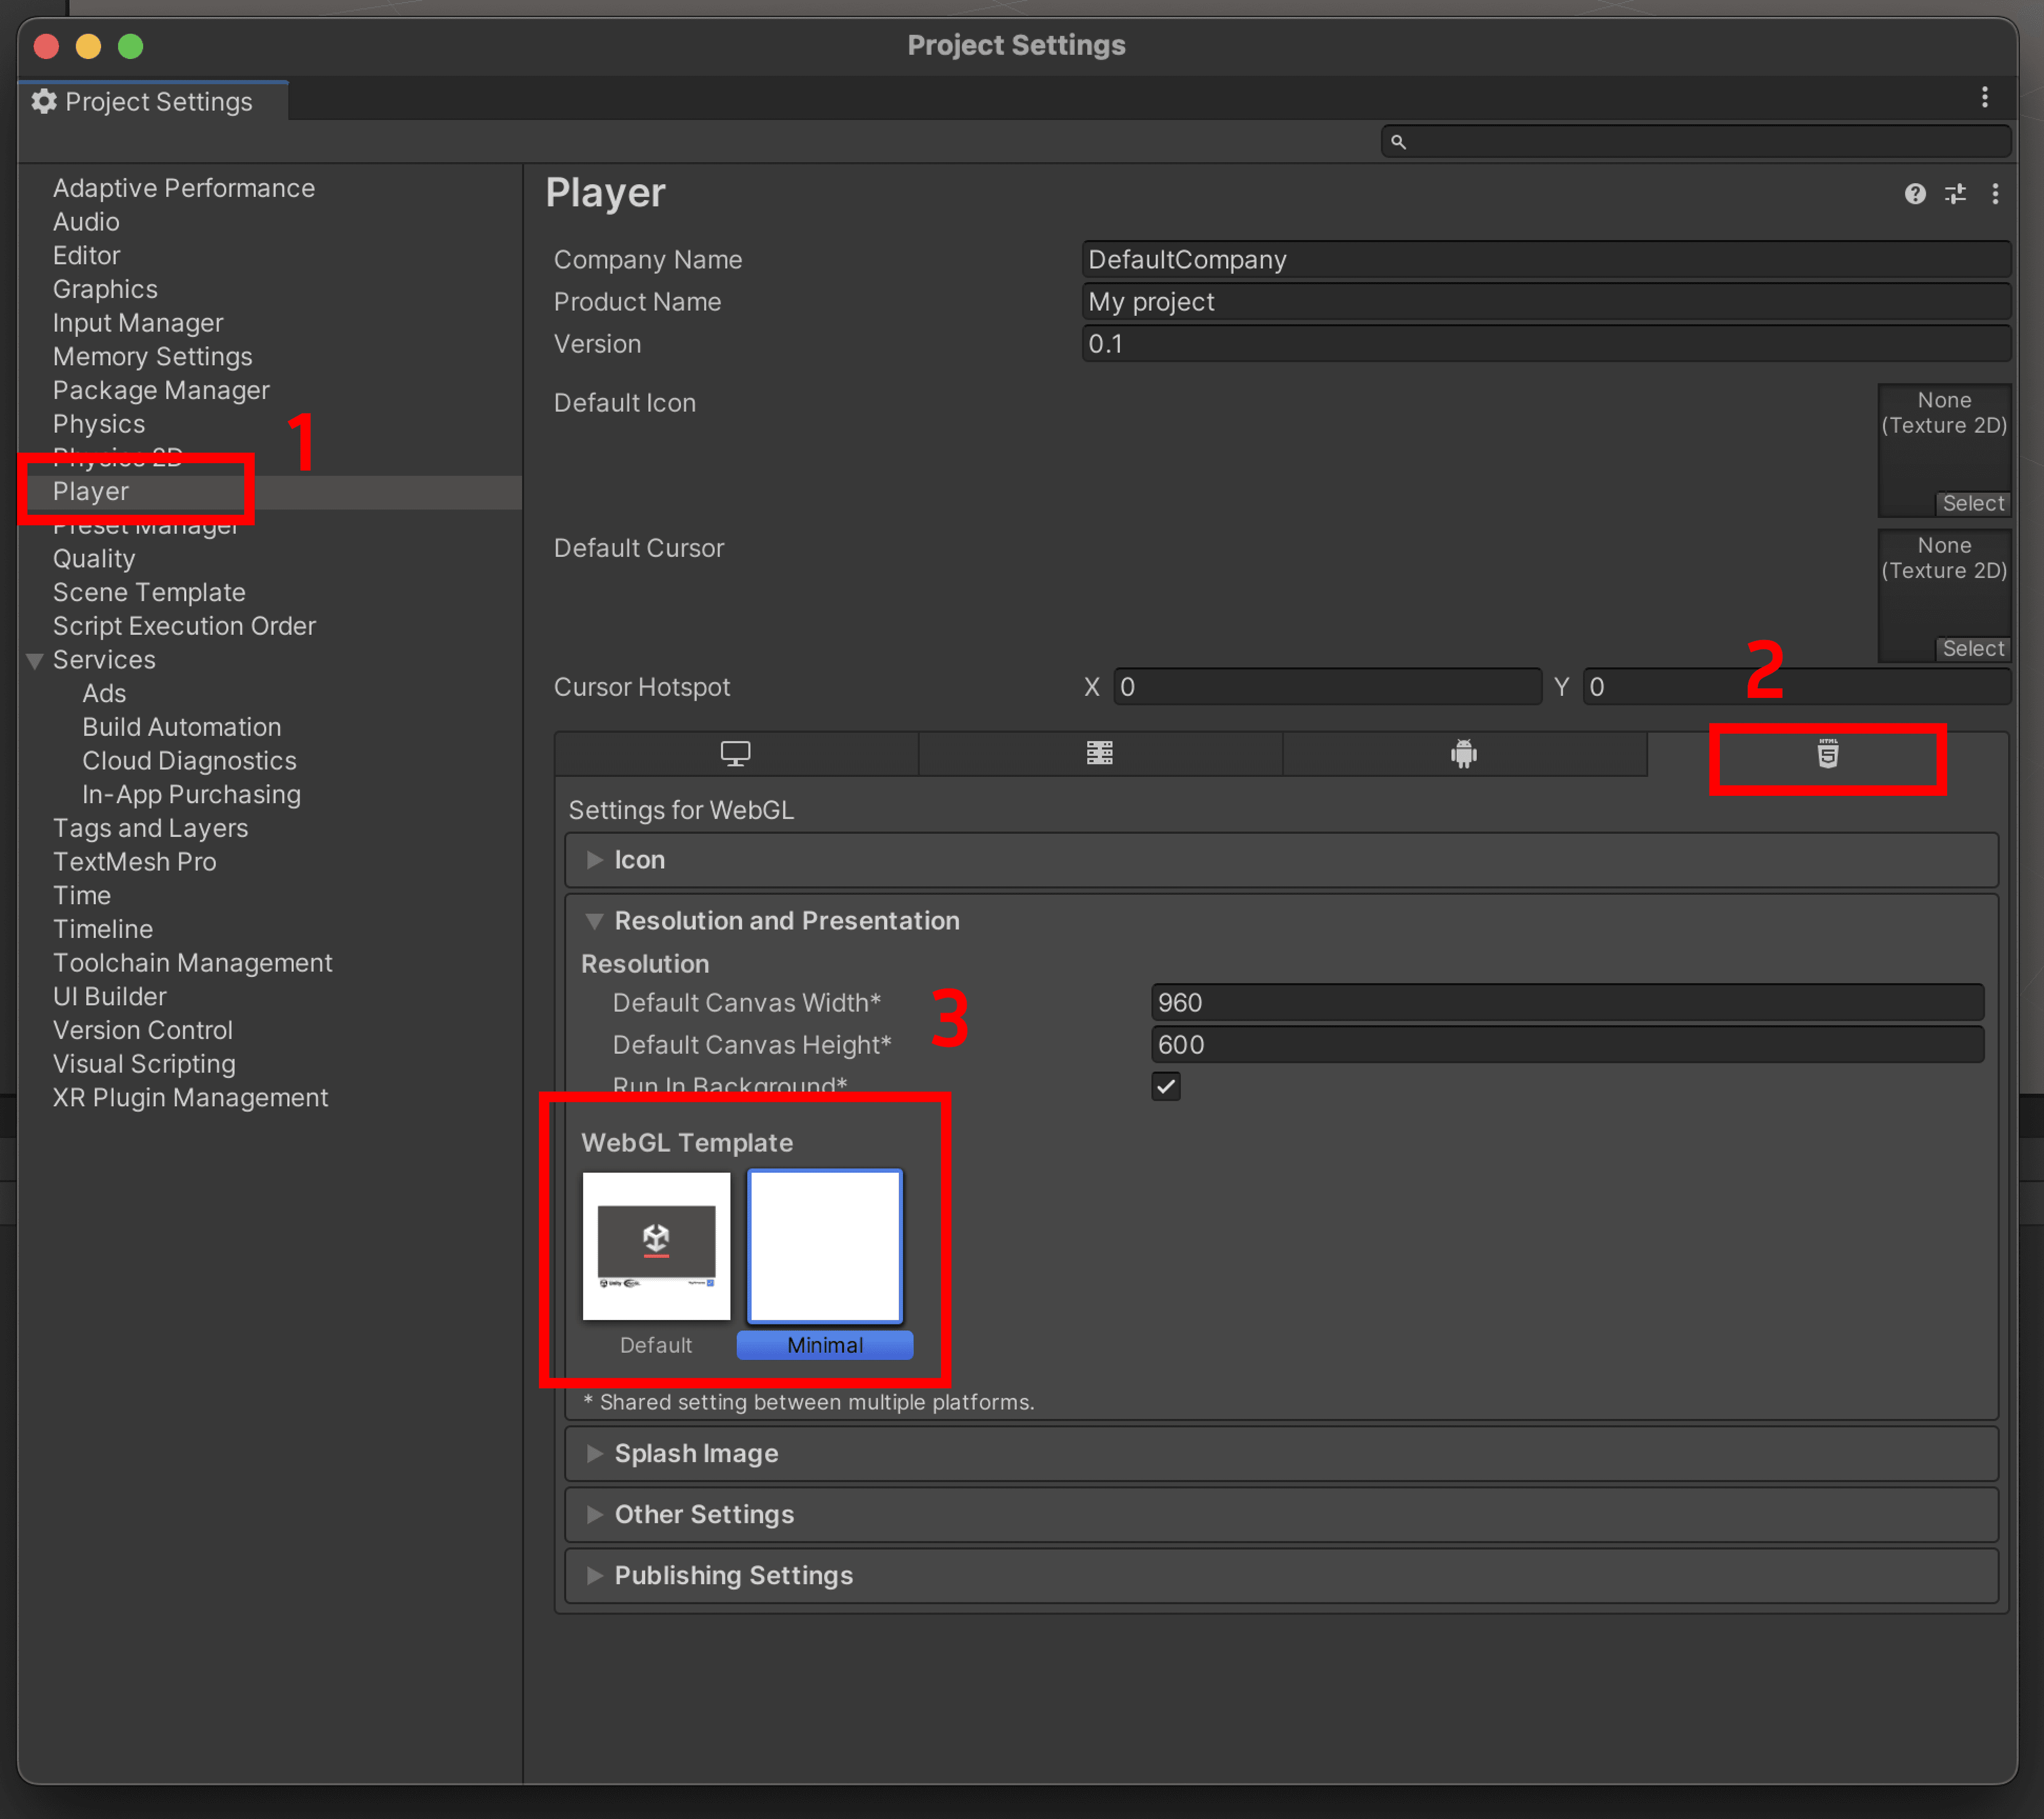2044x1819 pixels.
Task: Open In-App Purchasing under Services
Action: [191, 795]
